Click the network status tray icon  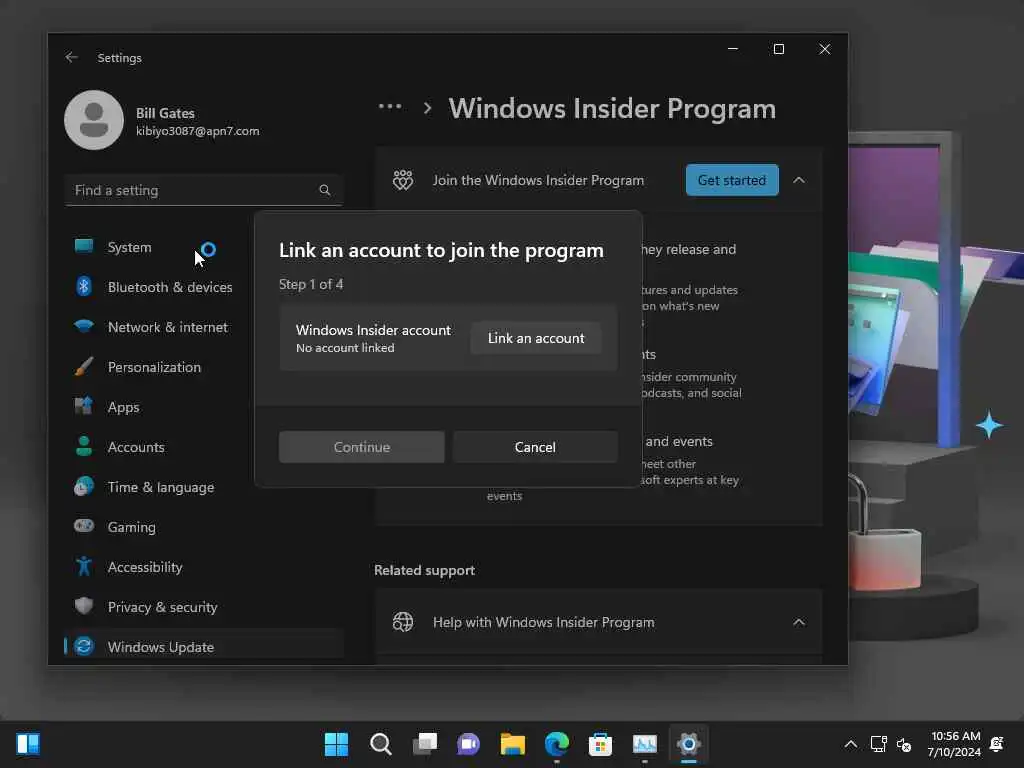click(x=878, y=744)
